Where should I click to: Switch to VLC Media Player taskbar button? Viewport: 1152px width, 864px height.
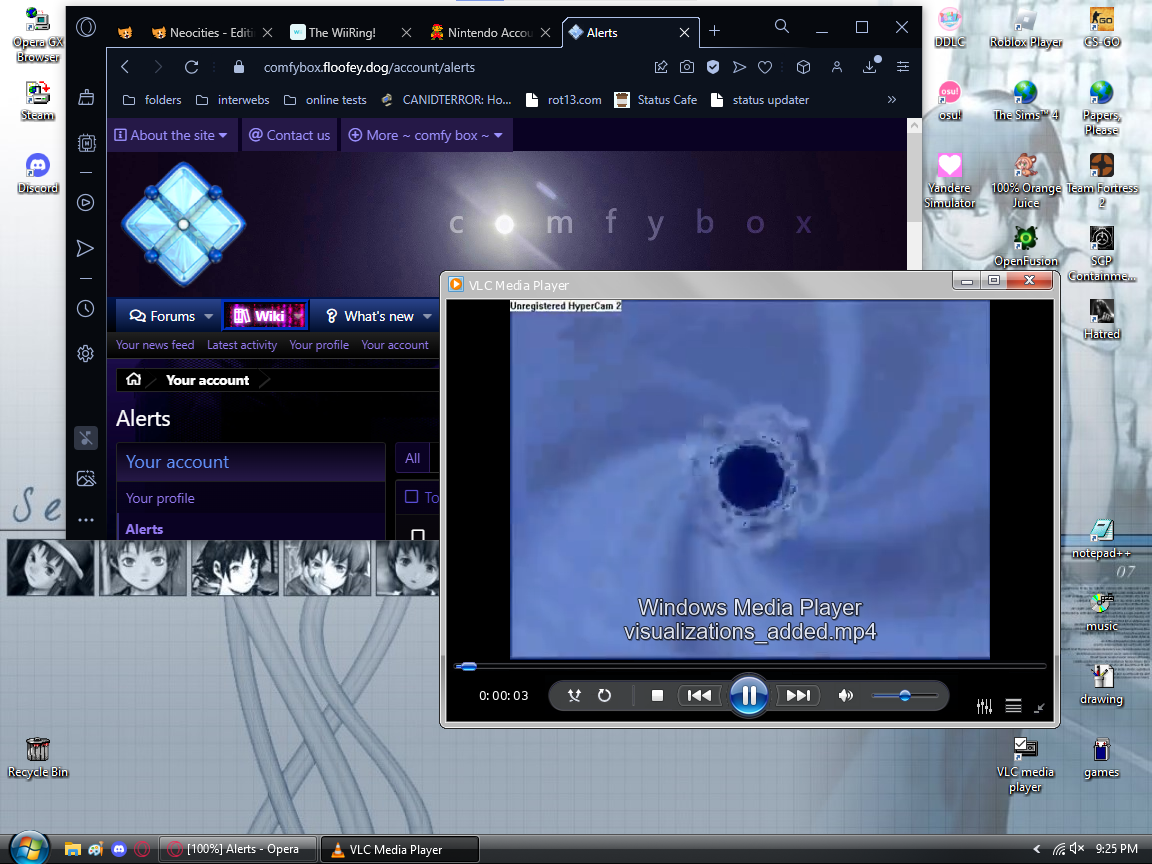tap(400, 849)
